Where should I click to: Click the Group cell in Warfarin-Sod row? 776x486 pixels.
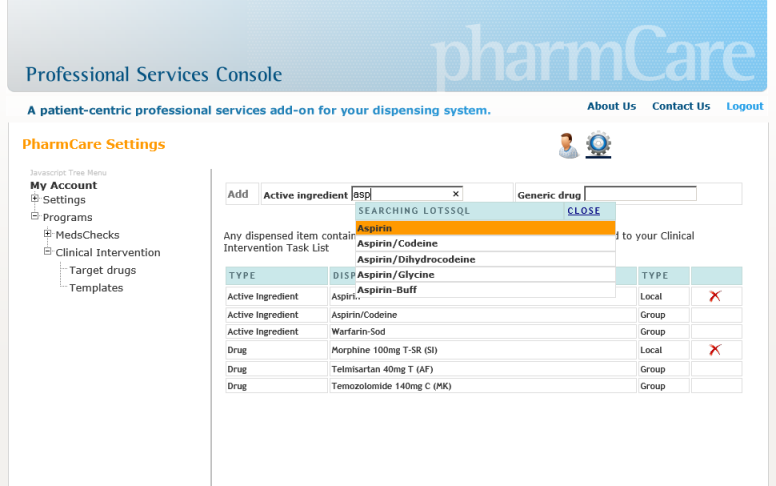(664, 332)
